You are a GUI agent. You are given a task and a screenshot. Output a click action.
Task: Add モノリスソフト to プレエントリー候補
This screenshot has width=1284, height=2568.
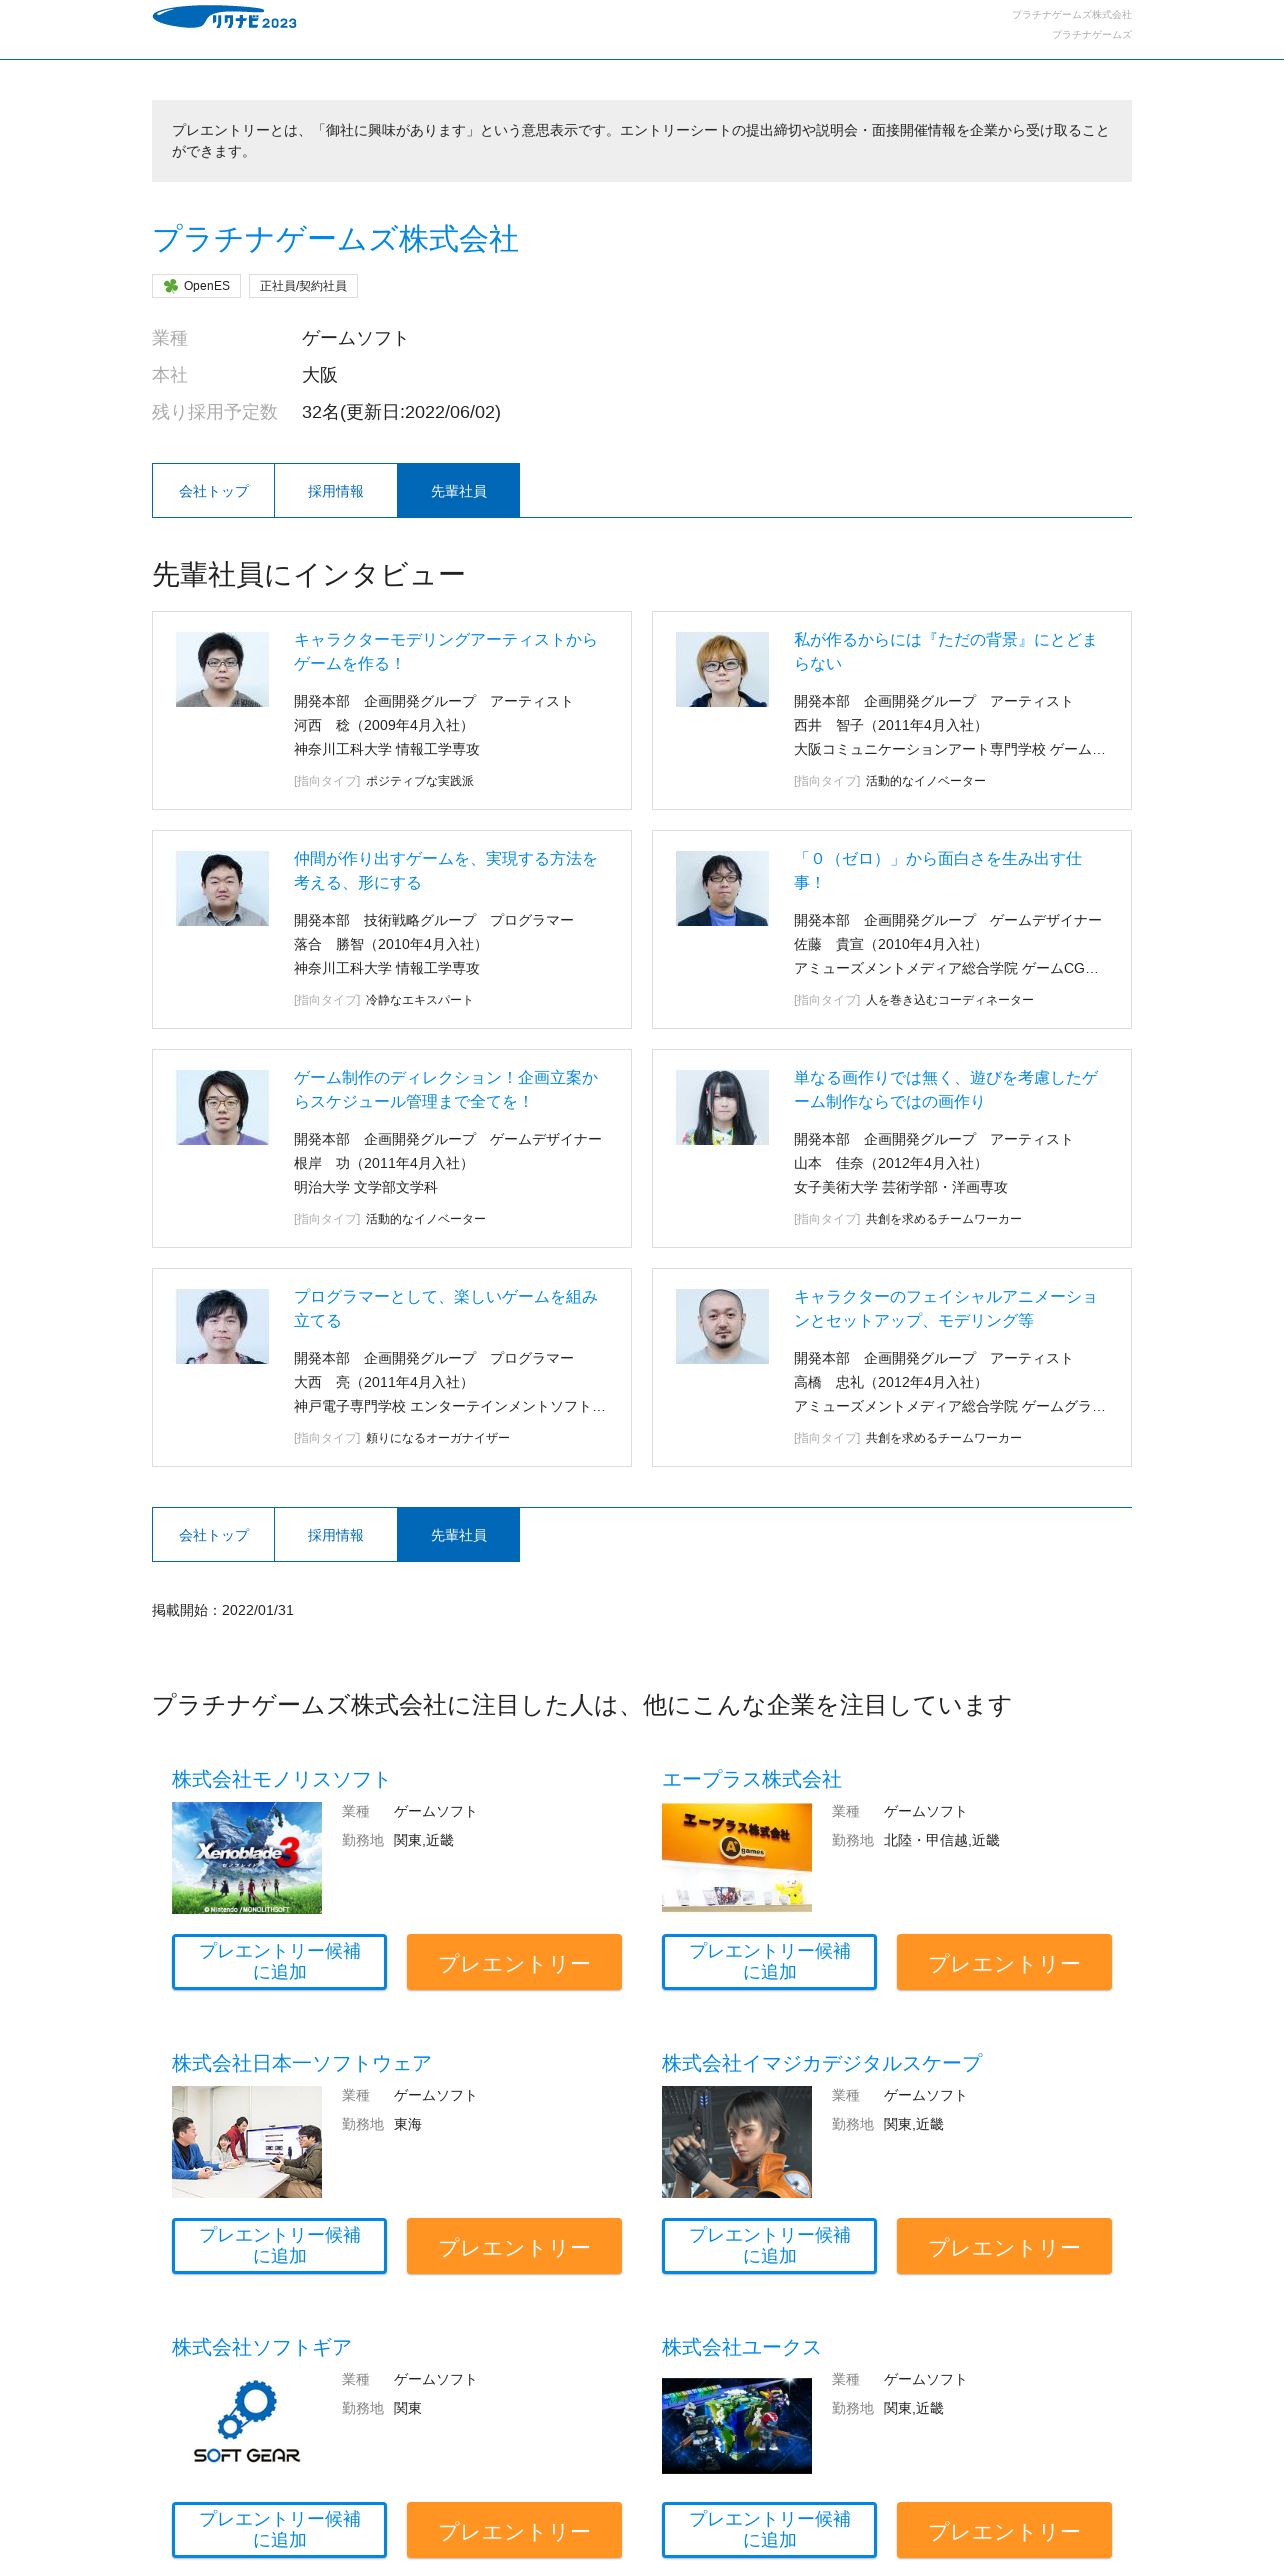coord(279,1962)
